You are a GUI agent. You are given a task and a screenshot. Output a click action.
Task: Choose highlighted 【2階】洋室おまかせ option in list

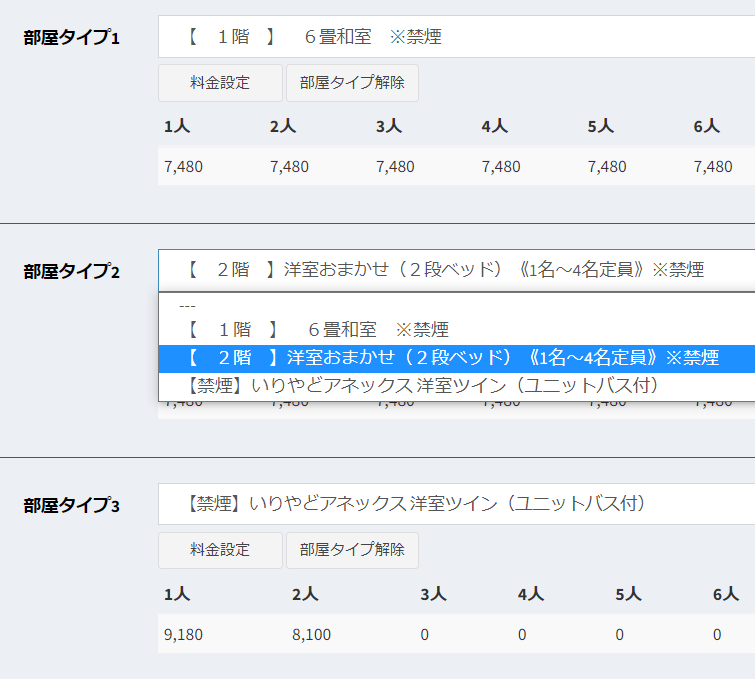tap(456, 358)
